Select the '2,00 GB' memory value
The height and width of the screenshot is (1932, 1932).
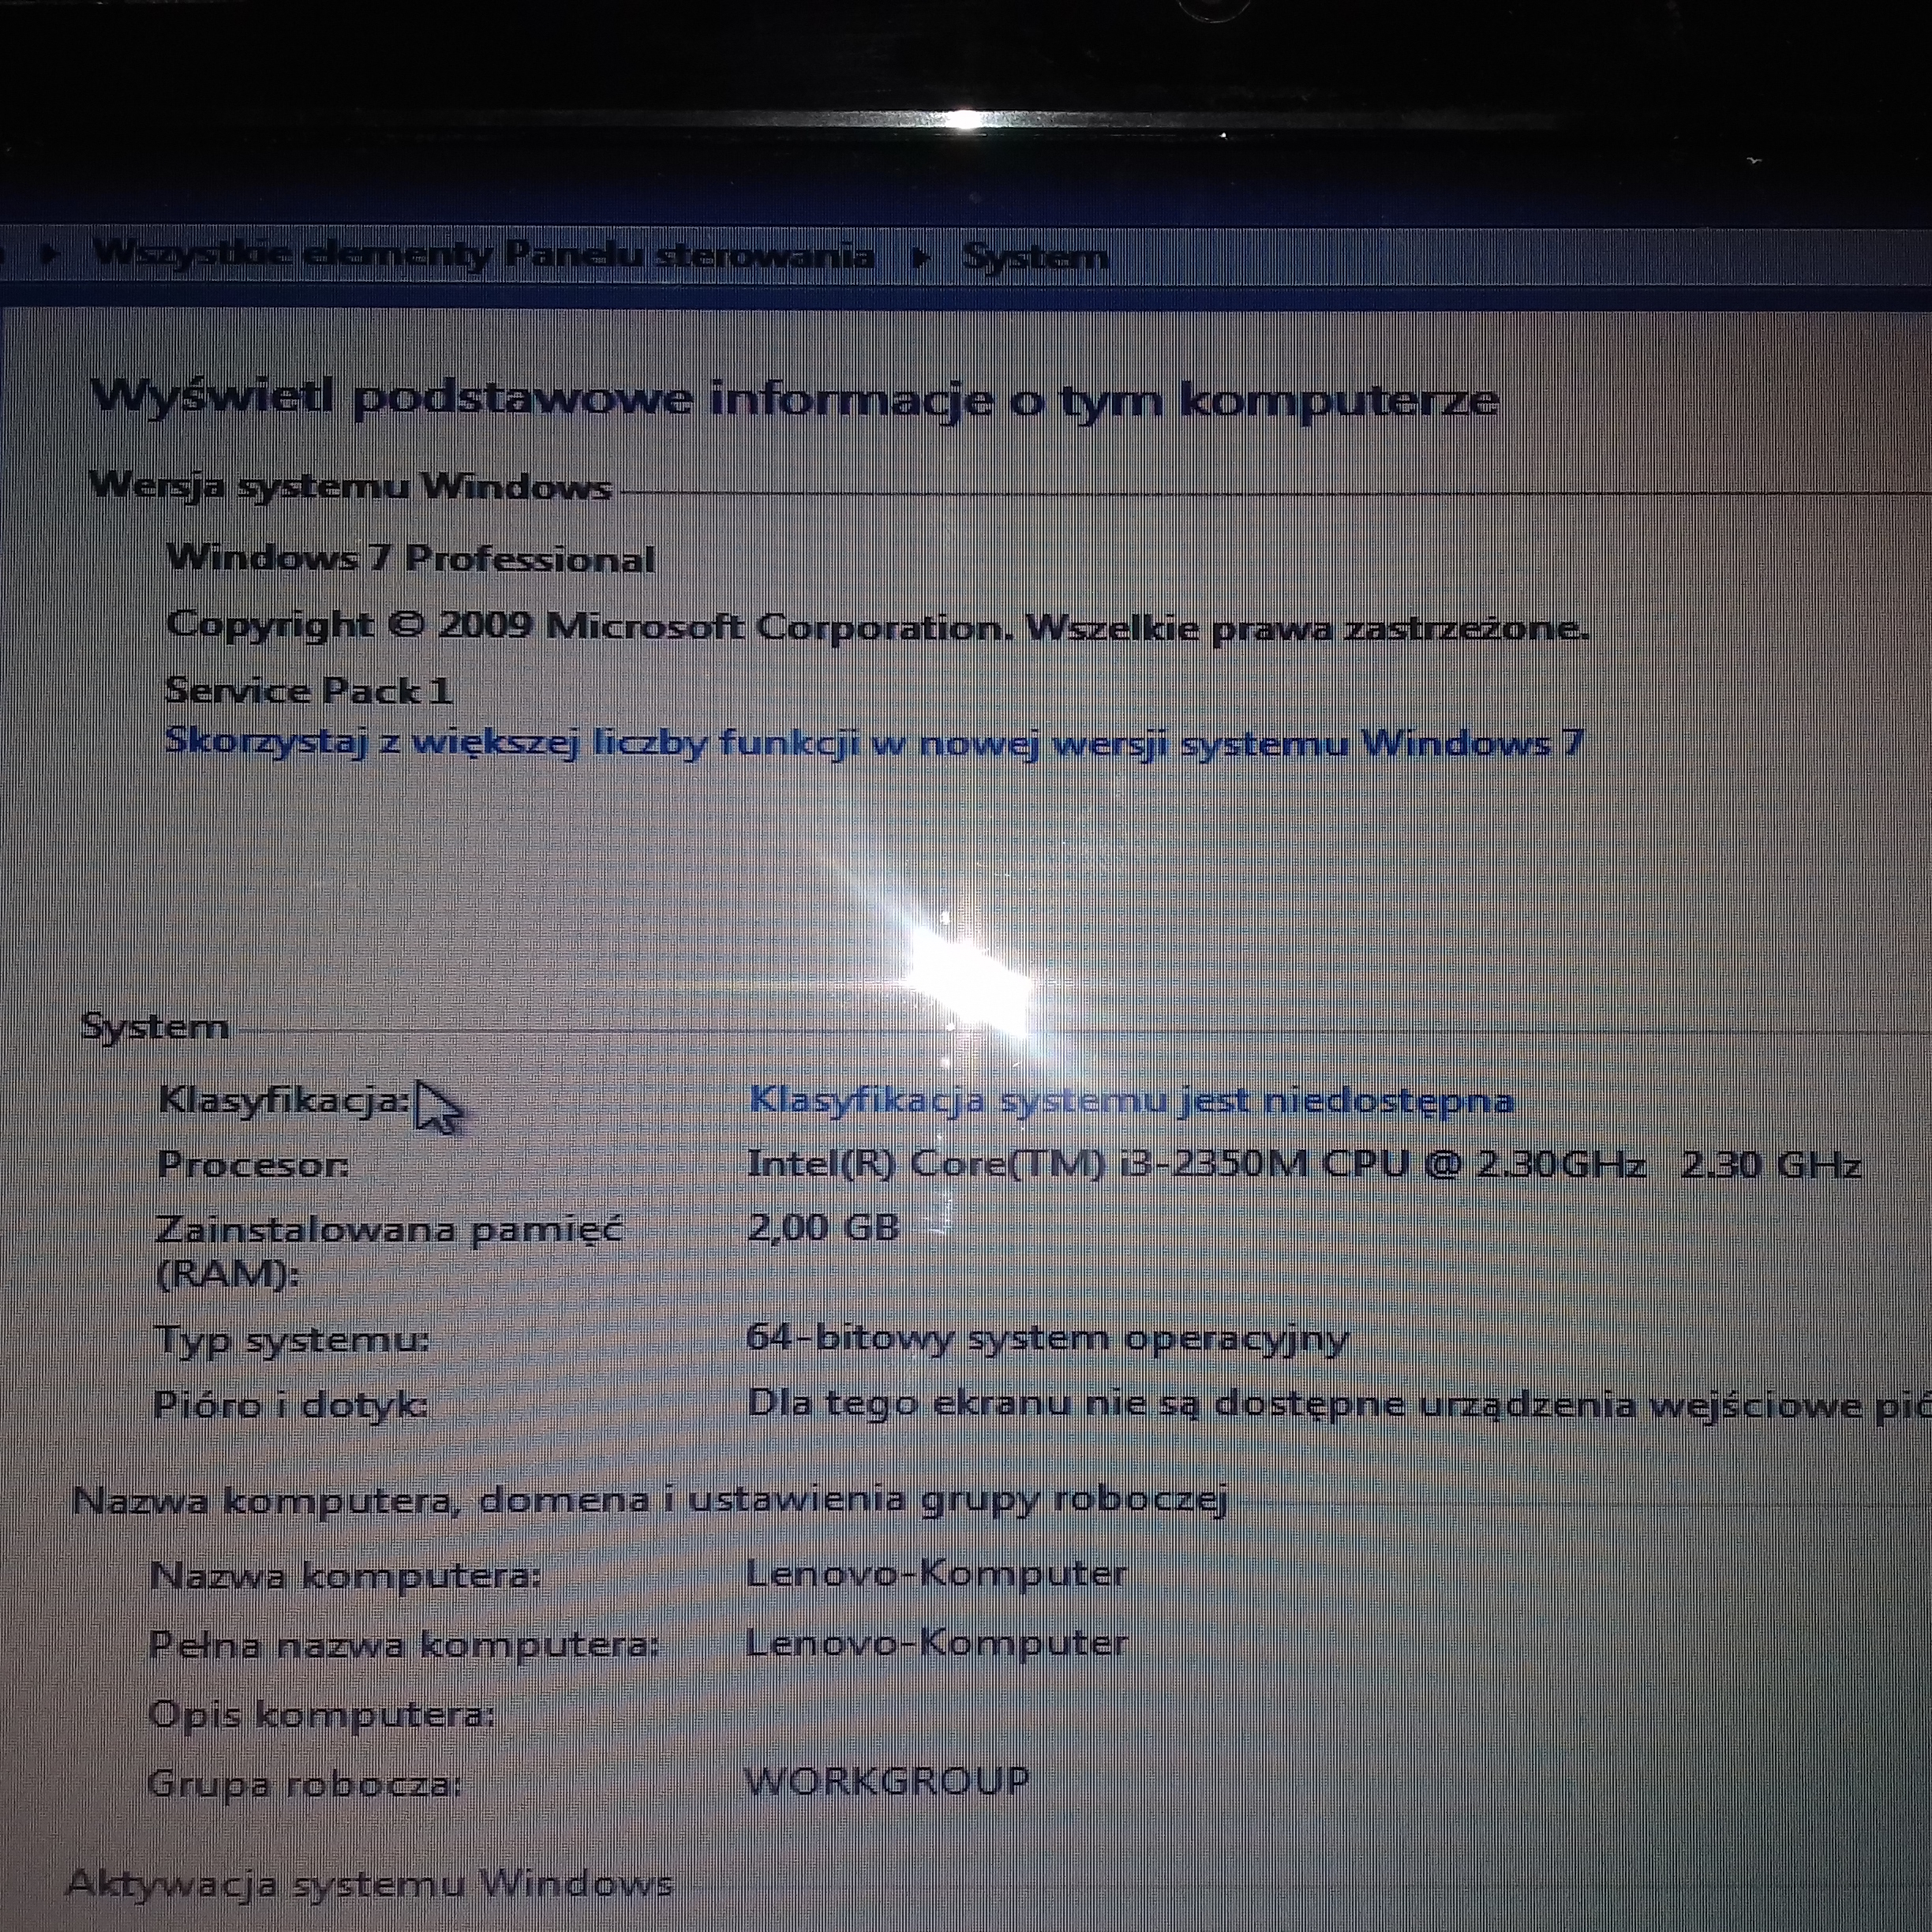click(823, 1227)
